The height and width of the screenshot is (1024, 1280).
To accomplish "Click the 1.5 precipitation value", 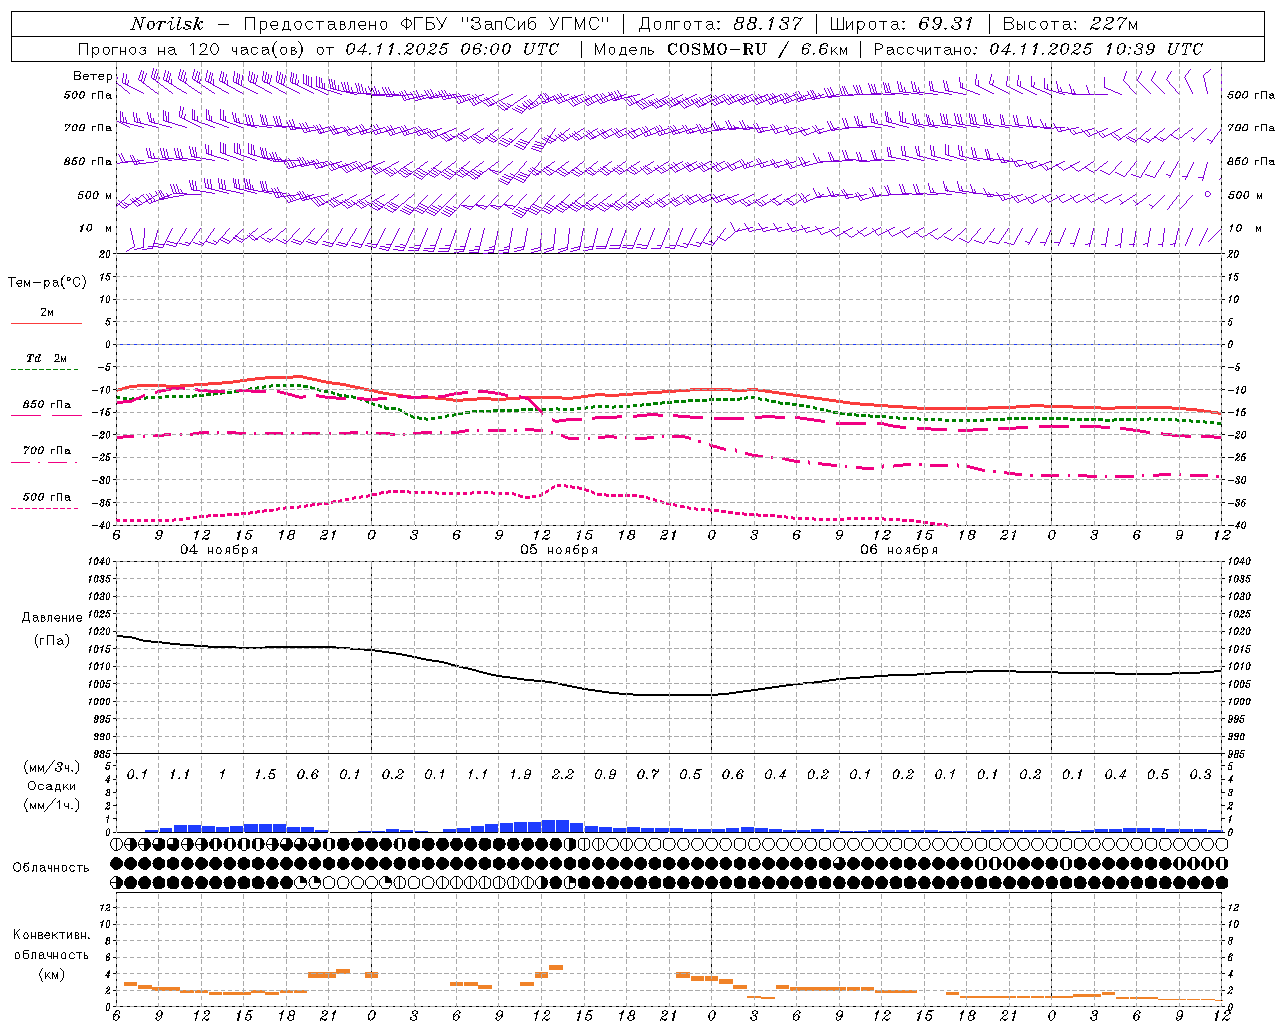I will 265,774.
